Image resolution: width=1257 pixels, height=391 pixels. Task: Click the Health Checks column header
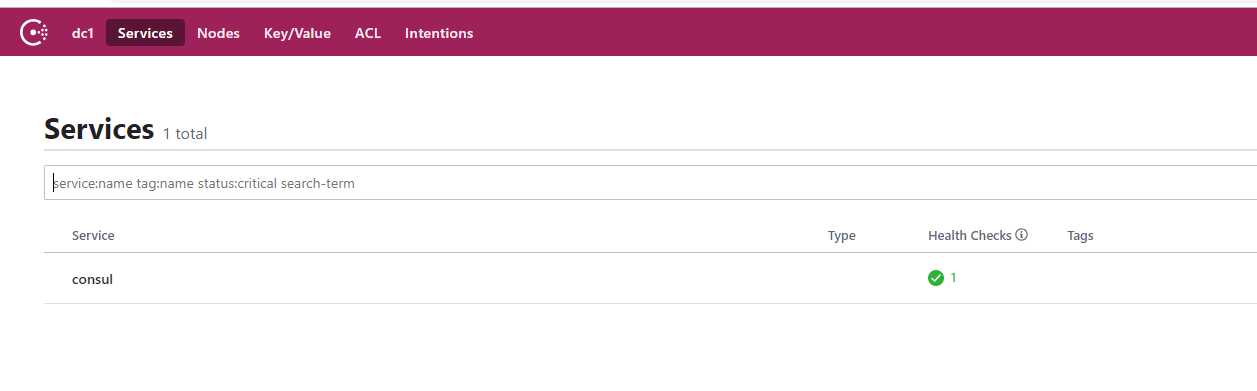(x=970, y=236)
